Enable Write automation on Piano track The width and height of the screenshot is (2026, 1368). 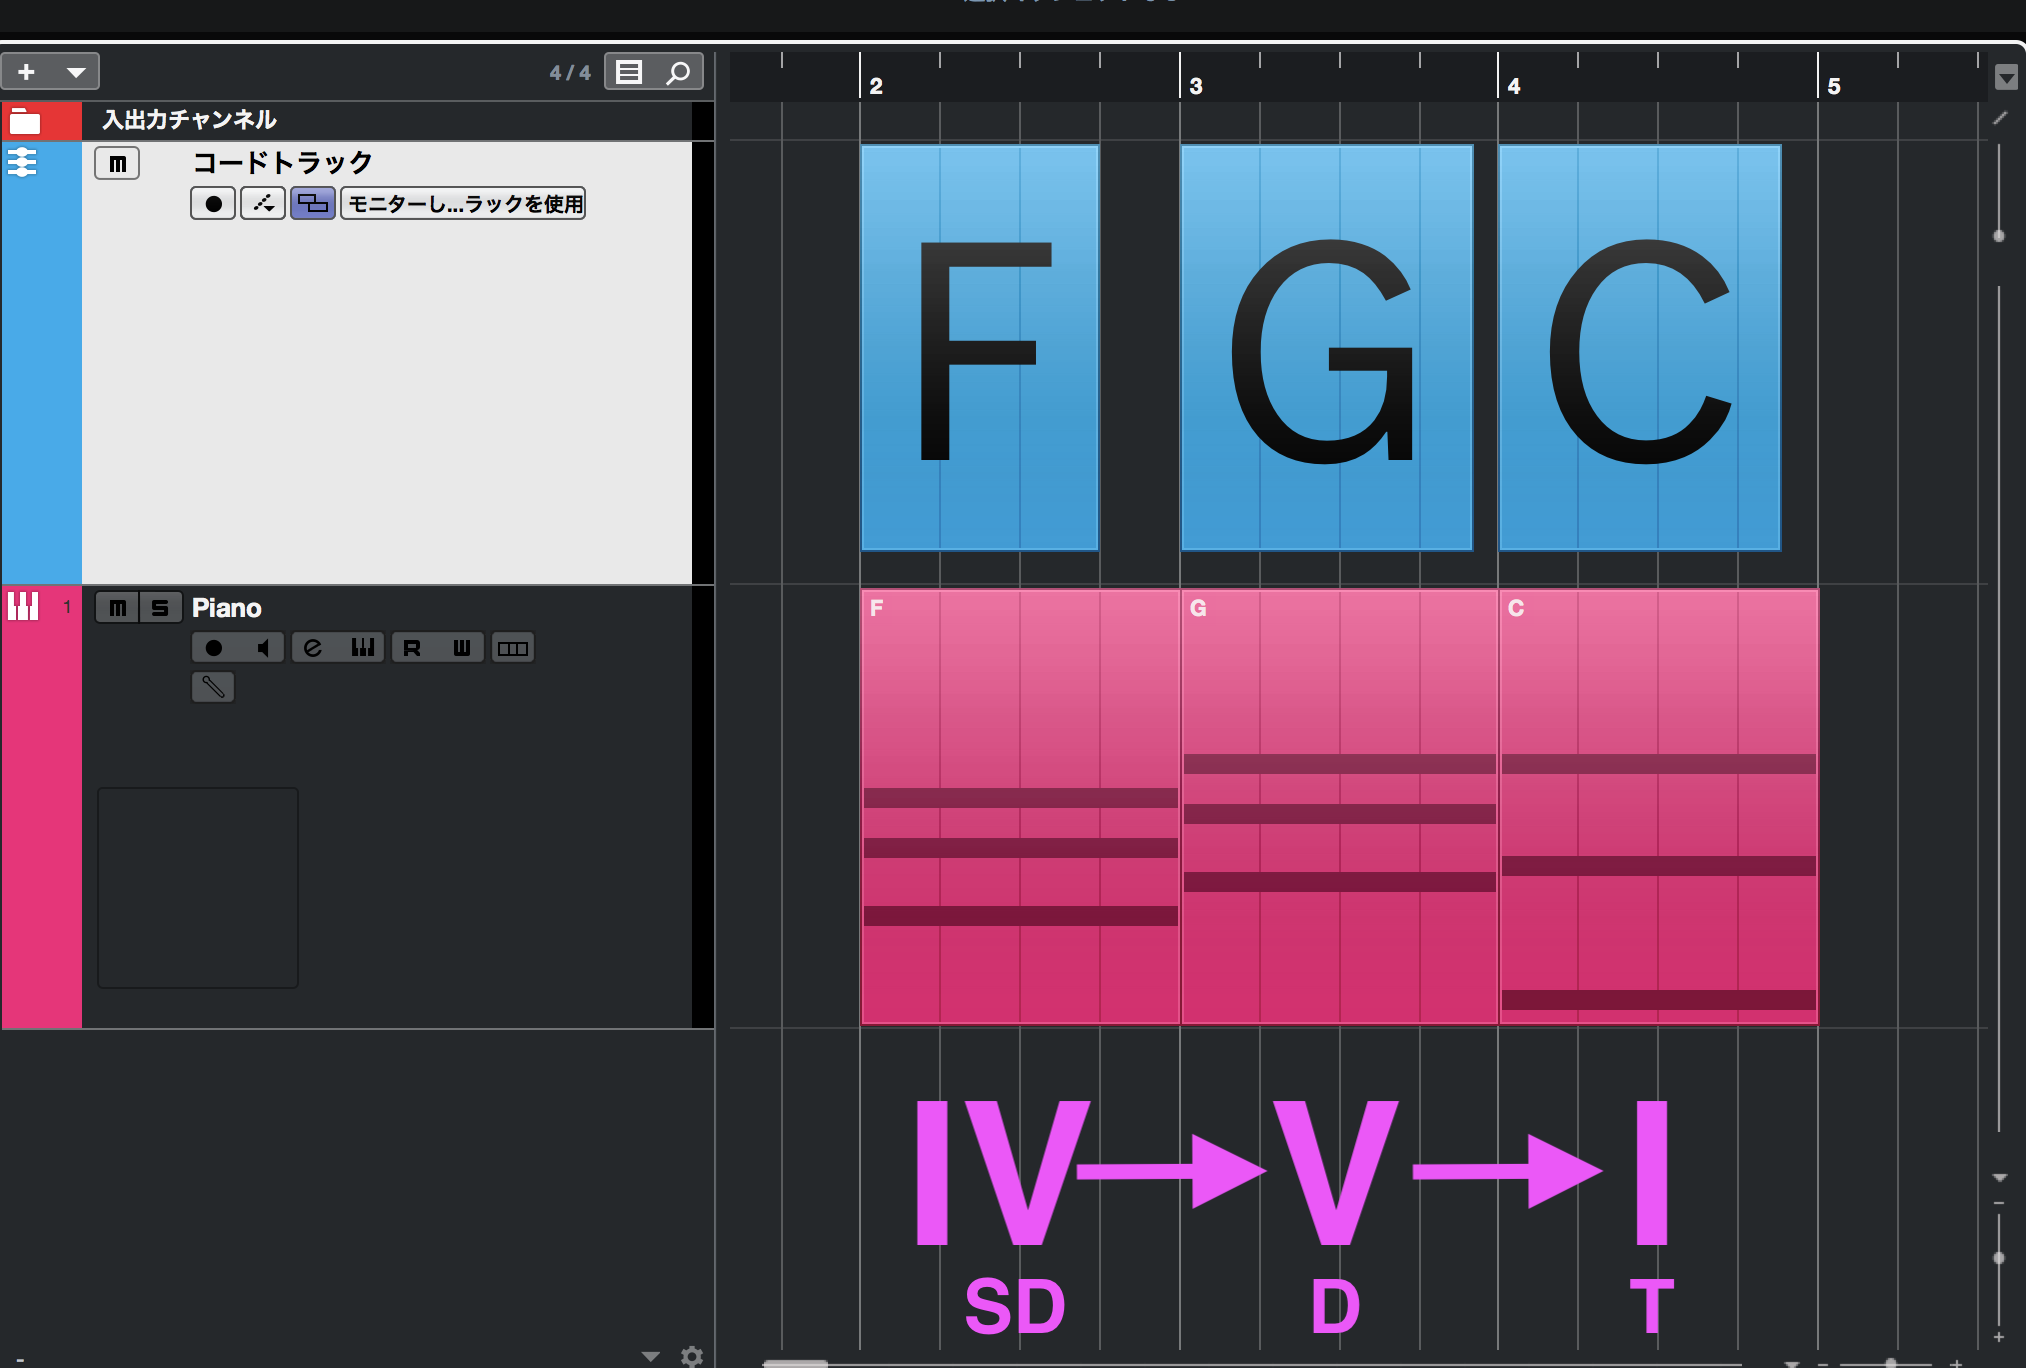click(461, 648)
